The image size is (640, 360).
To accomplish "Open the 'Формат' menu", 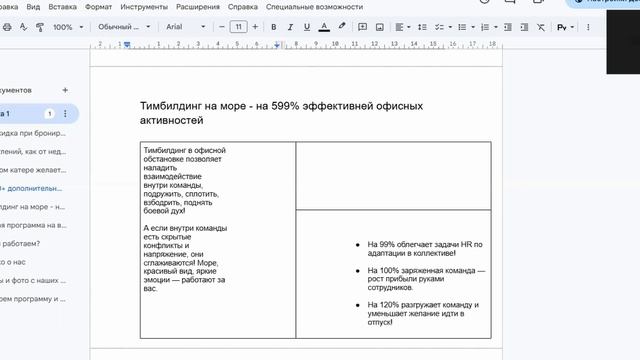I will [98, 7].
